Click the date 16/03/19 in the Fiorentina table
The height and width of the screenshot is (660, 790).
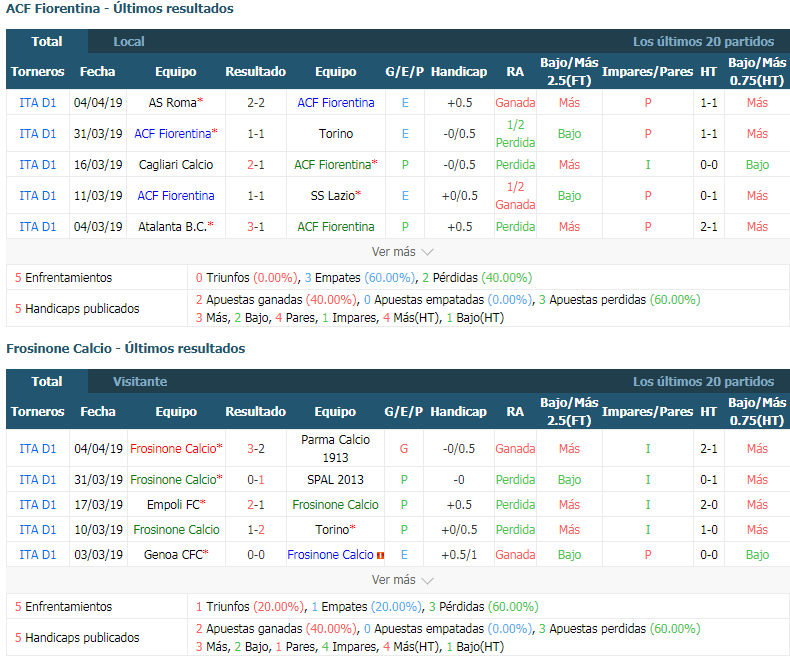tap(98, 165)
